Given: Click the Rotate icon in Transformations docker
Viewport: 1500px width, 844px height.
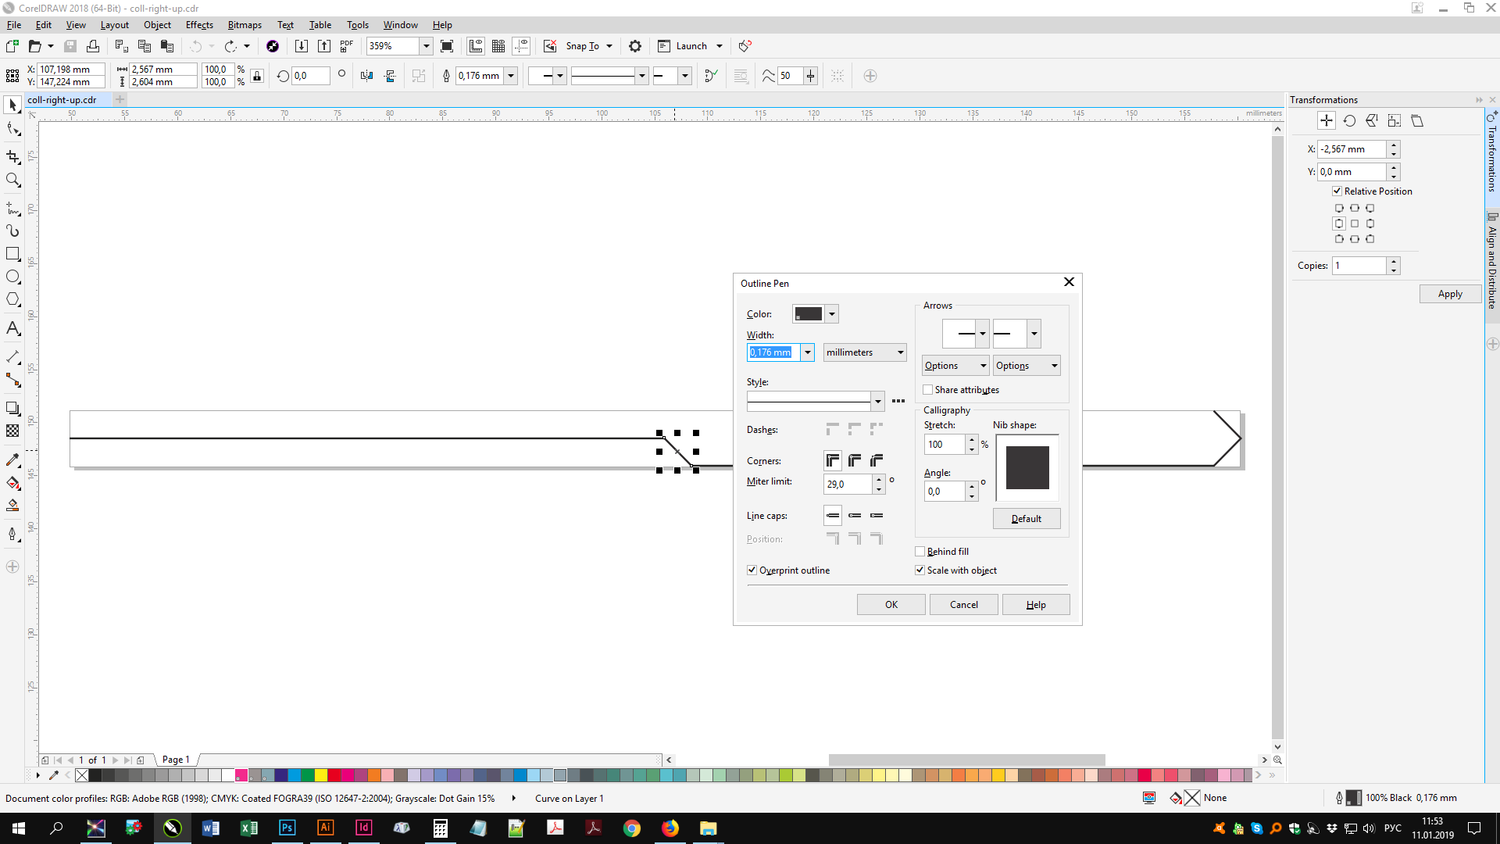Looking at the screenshot, I should point(1349,121).
